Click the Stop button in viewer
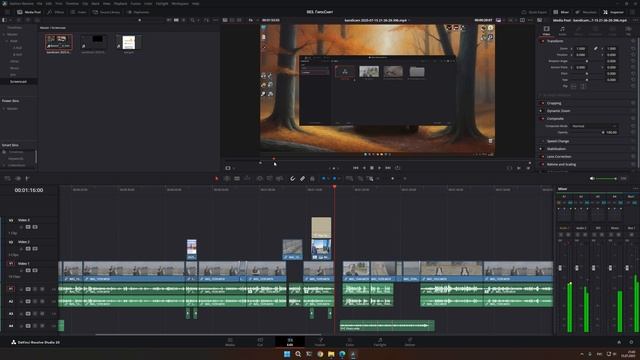This screenshot has width=640, height=360. [x=372, y=168]
